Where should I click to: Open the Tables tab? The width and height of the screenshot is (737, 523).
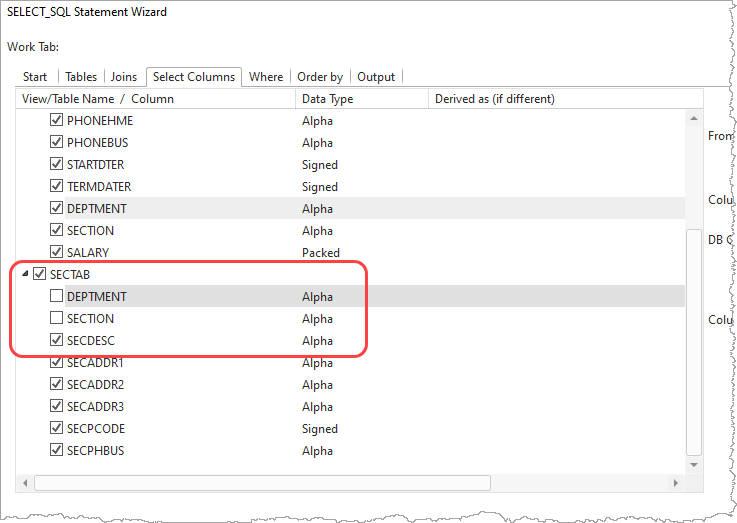[81, 77]
